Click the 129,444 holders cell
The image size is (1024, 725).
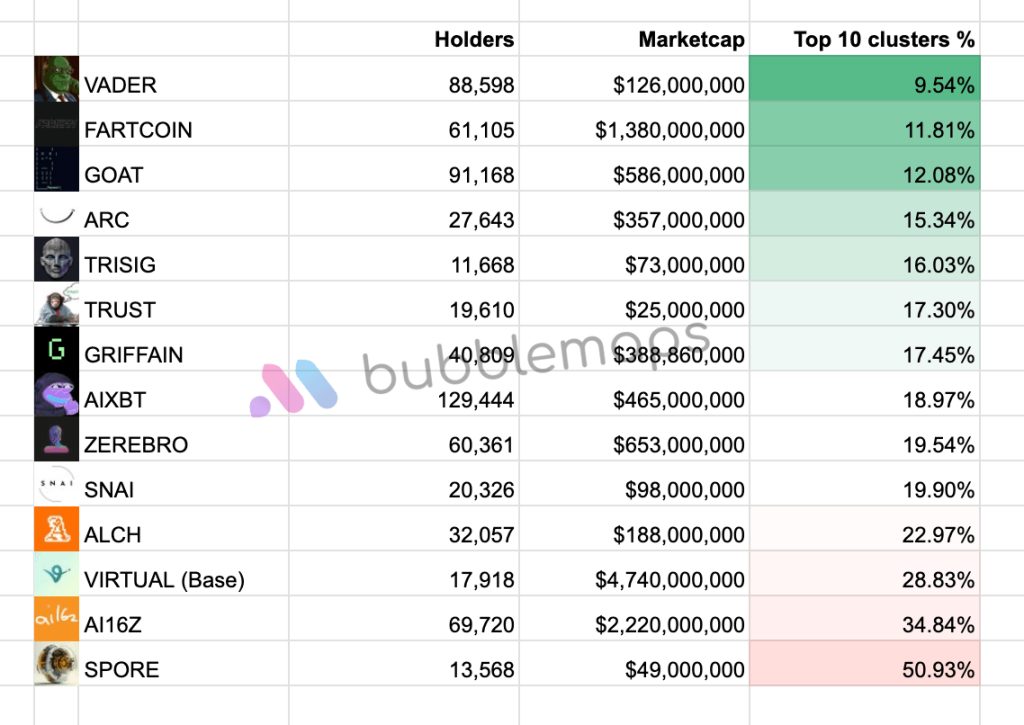pyautogui.click(x=476, y=400)
